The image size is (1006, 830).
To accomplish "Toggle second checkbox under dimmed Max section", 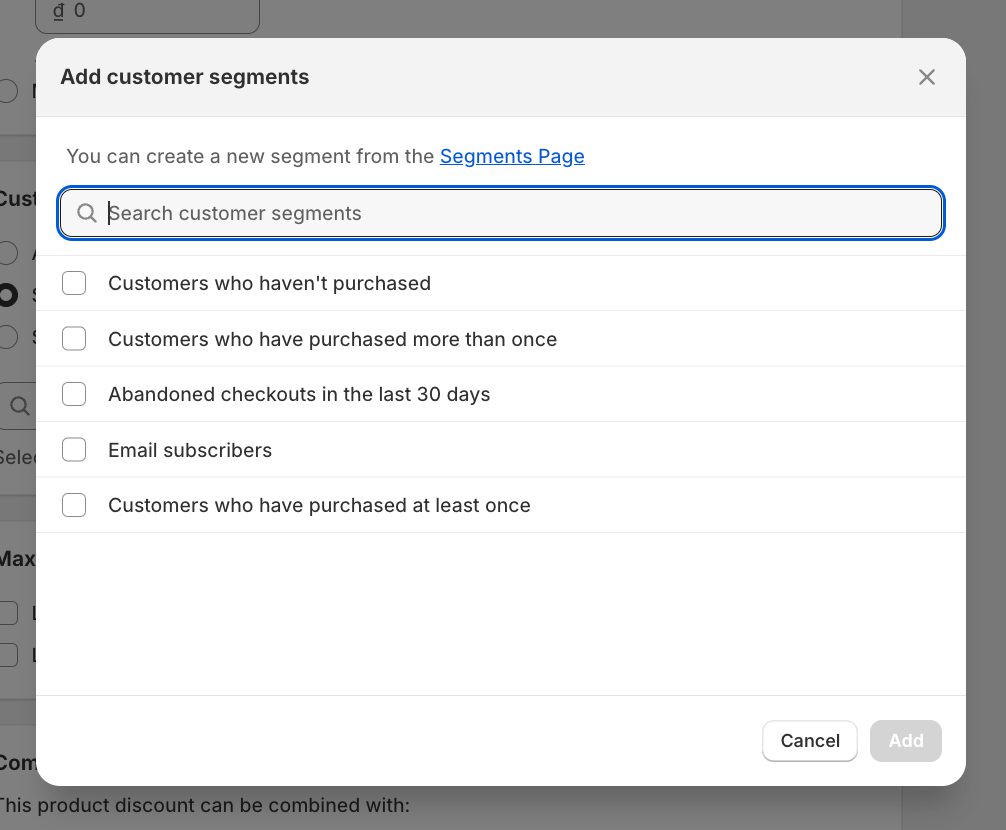I will pos(9,655).
